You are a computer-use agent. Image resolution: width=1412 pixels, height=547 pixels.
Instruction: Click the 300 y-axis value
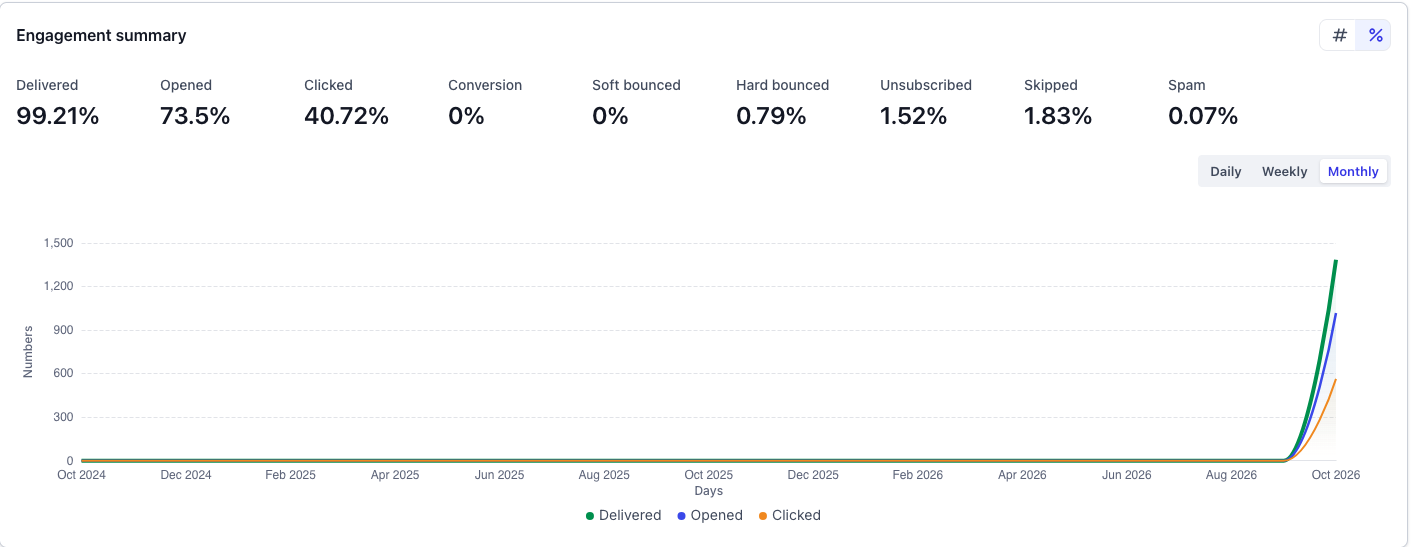pyautogui.click(x=64, y=418)
